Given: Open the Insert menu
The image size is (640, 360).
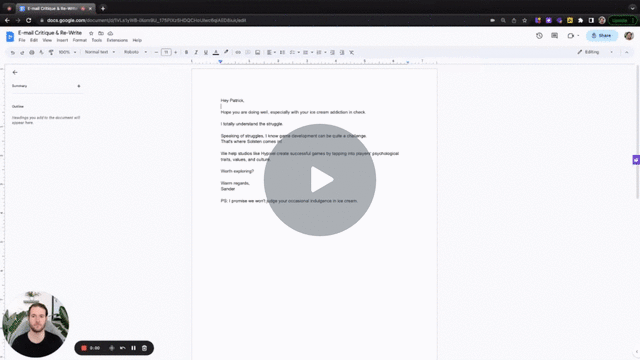Looking at the screenshot, I should pyautogui.click(x=62, y=40).
